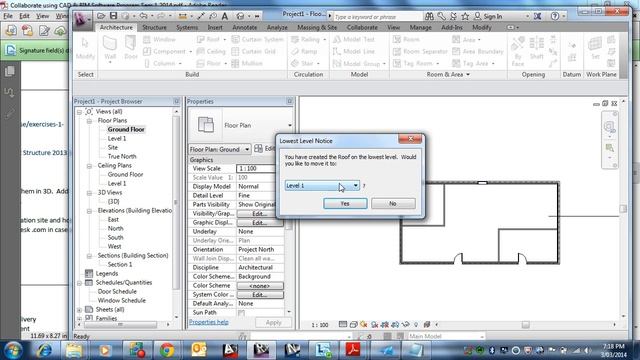Open Google Chrome from the taskbar
Image resolution: width=640 pixels, height=360 pixels.
coord(167,350)
